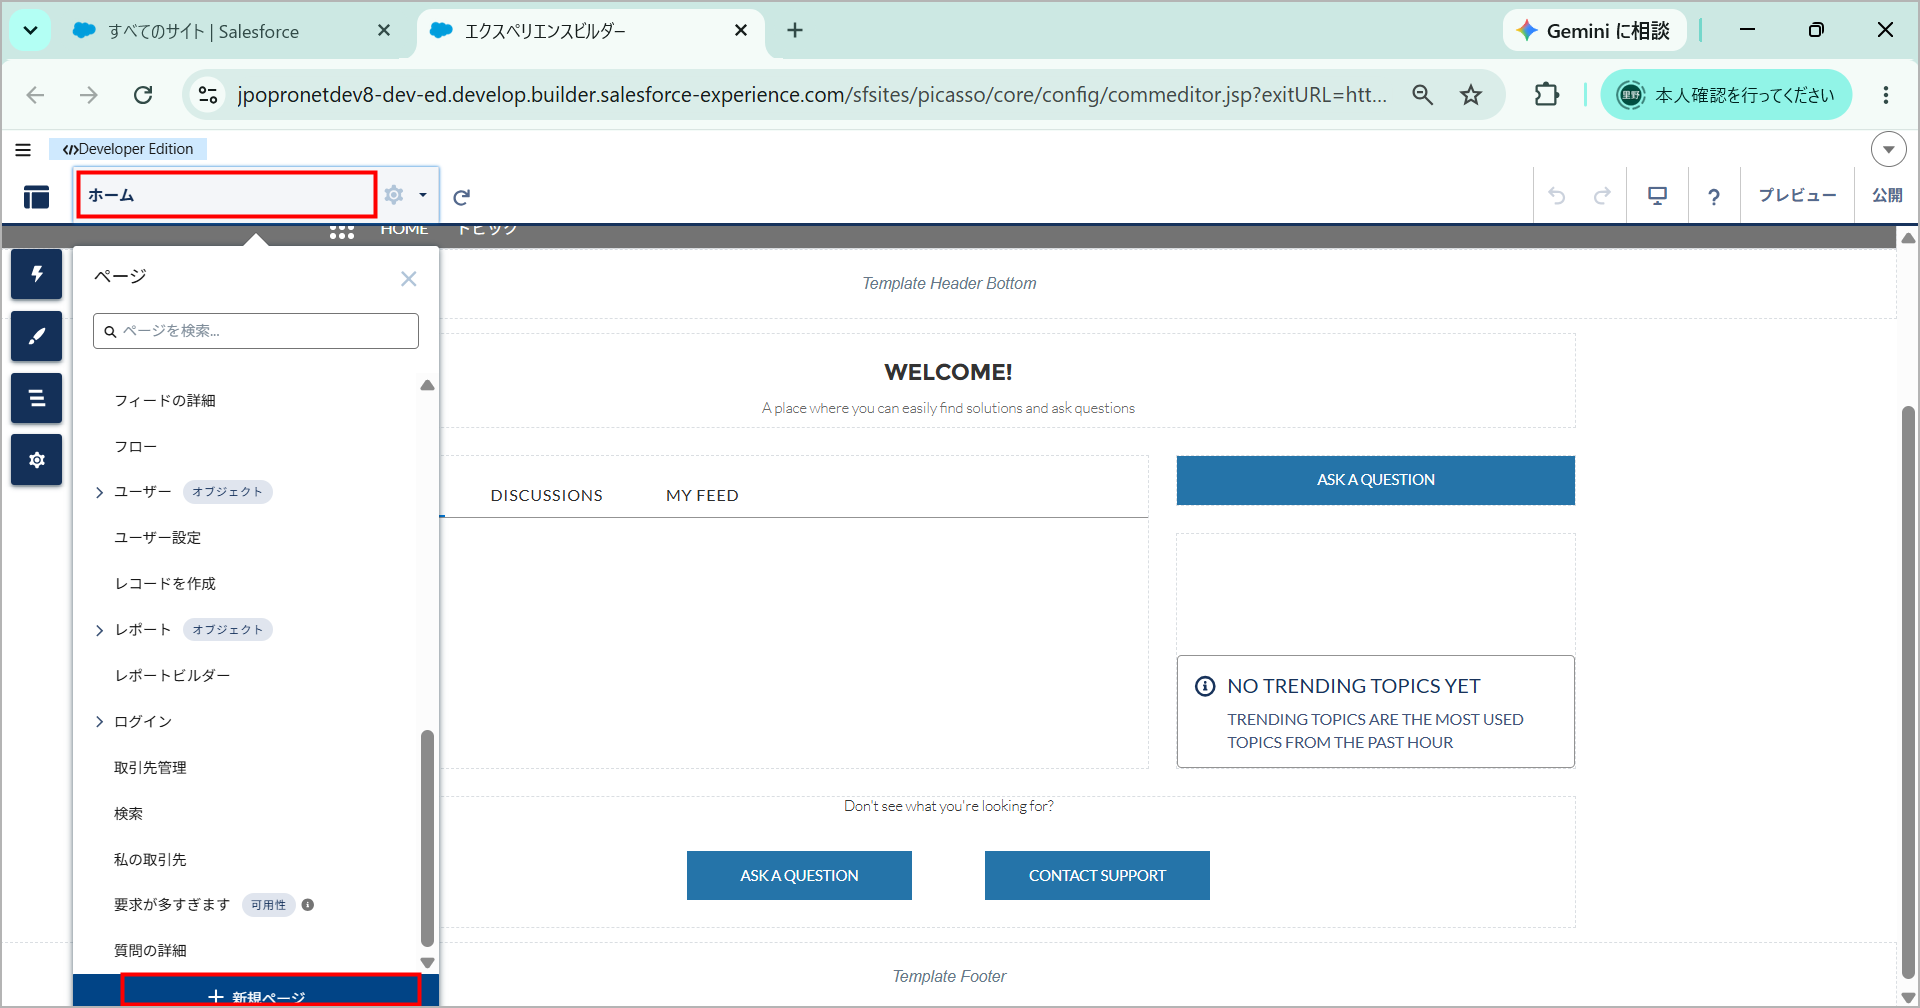Open the Components lightning bolt panel

tap(37, 274)
